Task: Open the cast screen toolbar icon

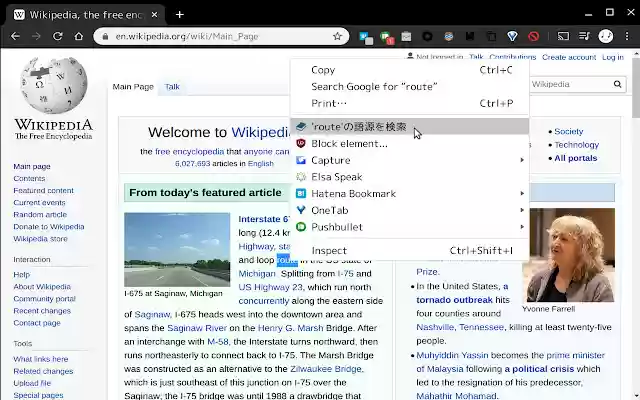Action: 563,36
